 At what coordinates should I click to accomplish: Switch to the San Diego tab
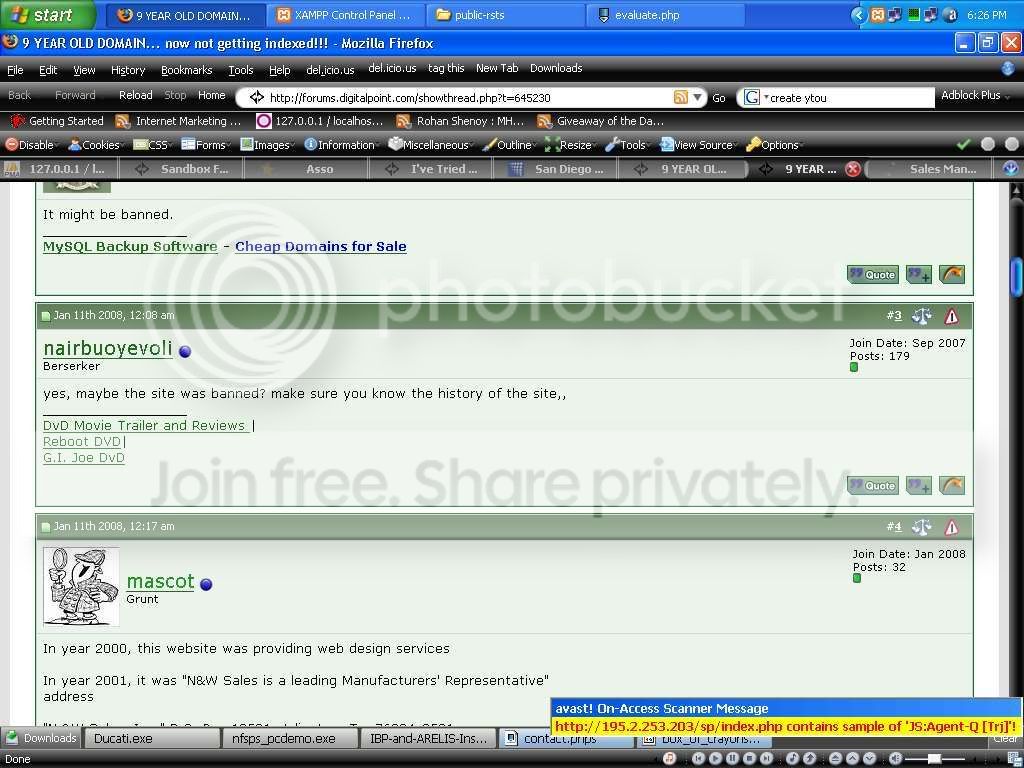(556, 169)
